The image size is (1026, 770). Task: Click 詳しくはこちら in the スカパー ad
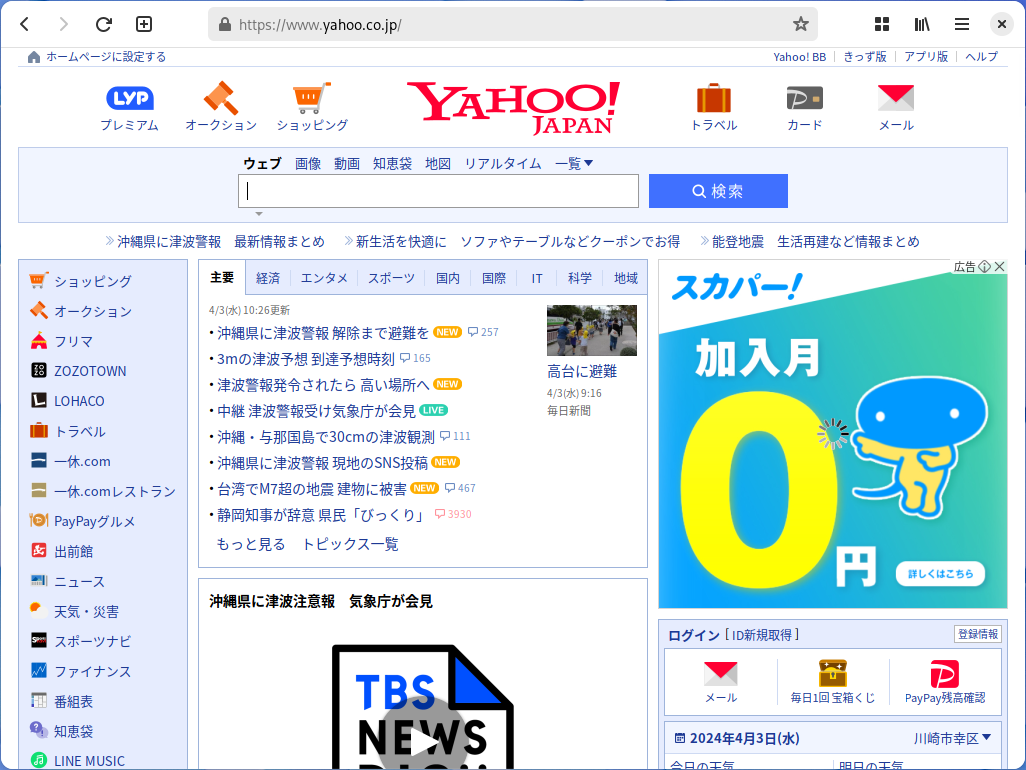click(940, 574)
